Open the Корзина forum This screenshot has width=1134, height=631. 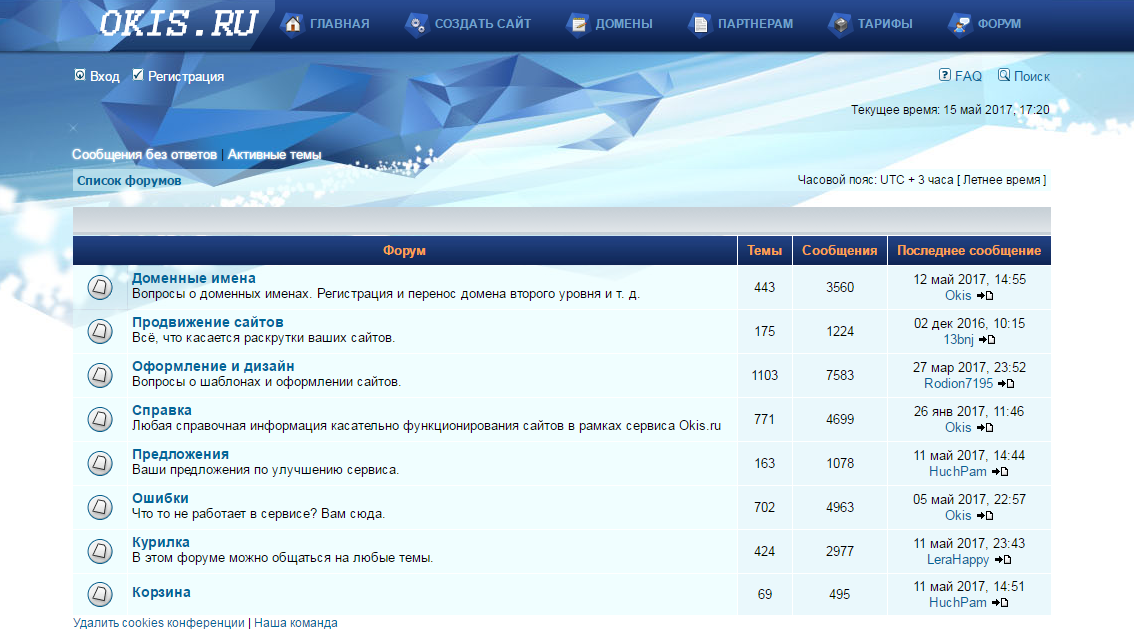pyautogui.click(x=161, y=593)
